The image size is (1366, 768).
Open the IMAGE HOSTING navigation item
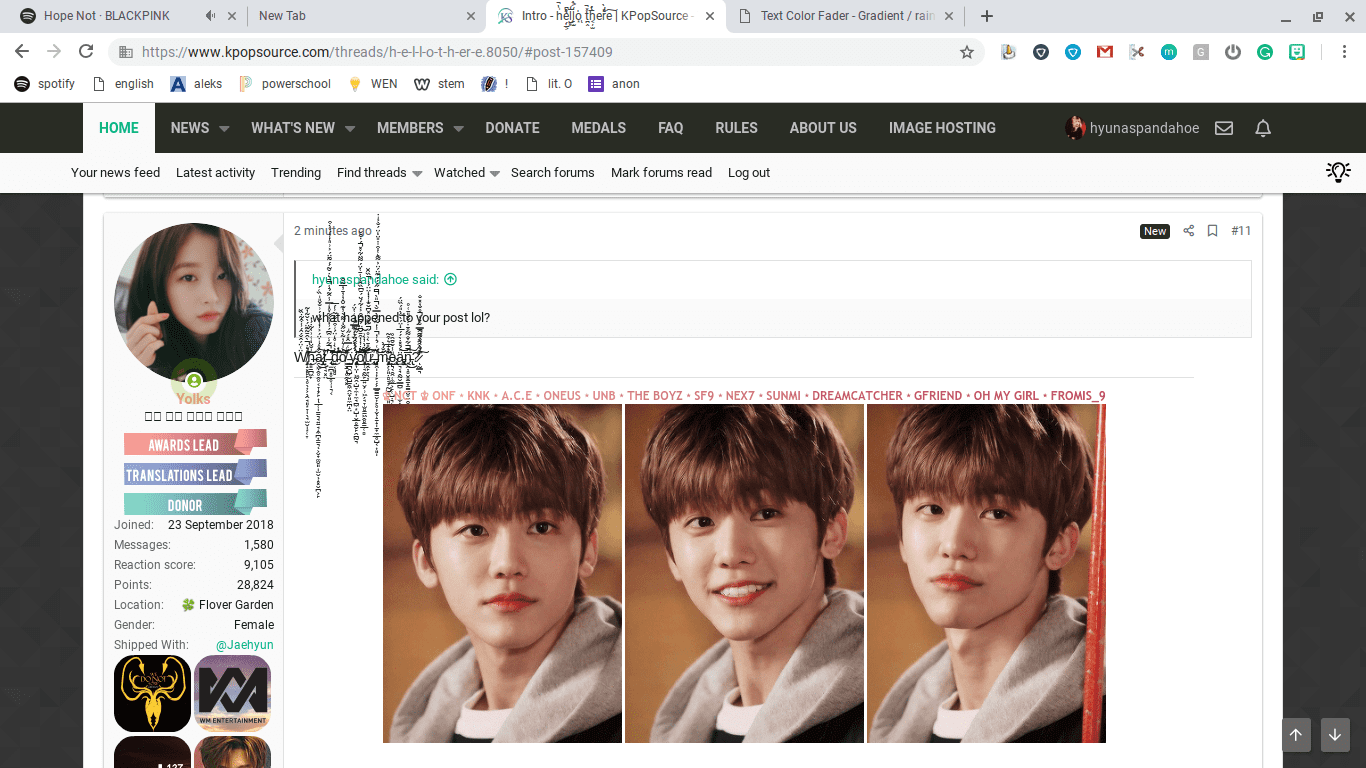(942, 128)
